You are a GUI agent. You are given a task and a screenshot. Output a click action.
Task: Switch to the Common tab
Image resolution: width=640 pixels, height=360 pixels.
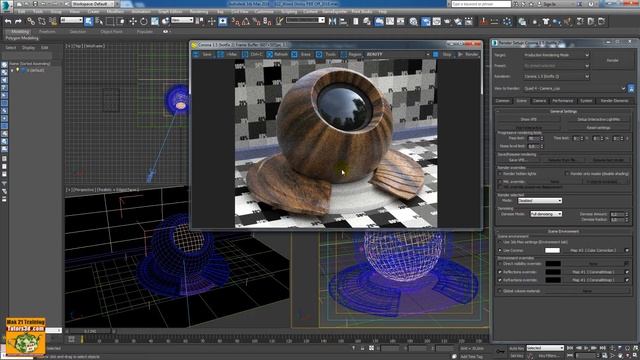pos(502,101)
